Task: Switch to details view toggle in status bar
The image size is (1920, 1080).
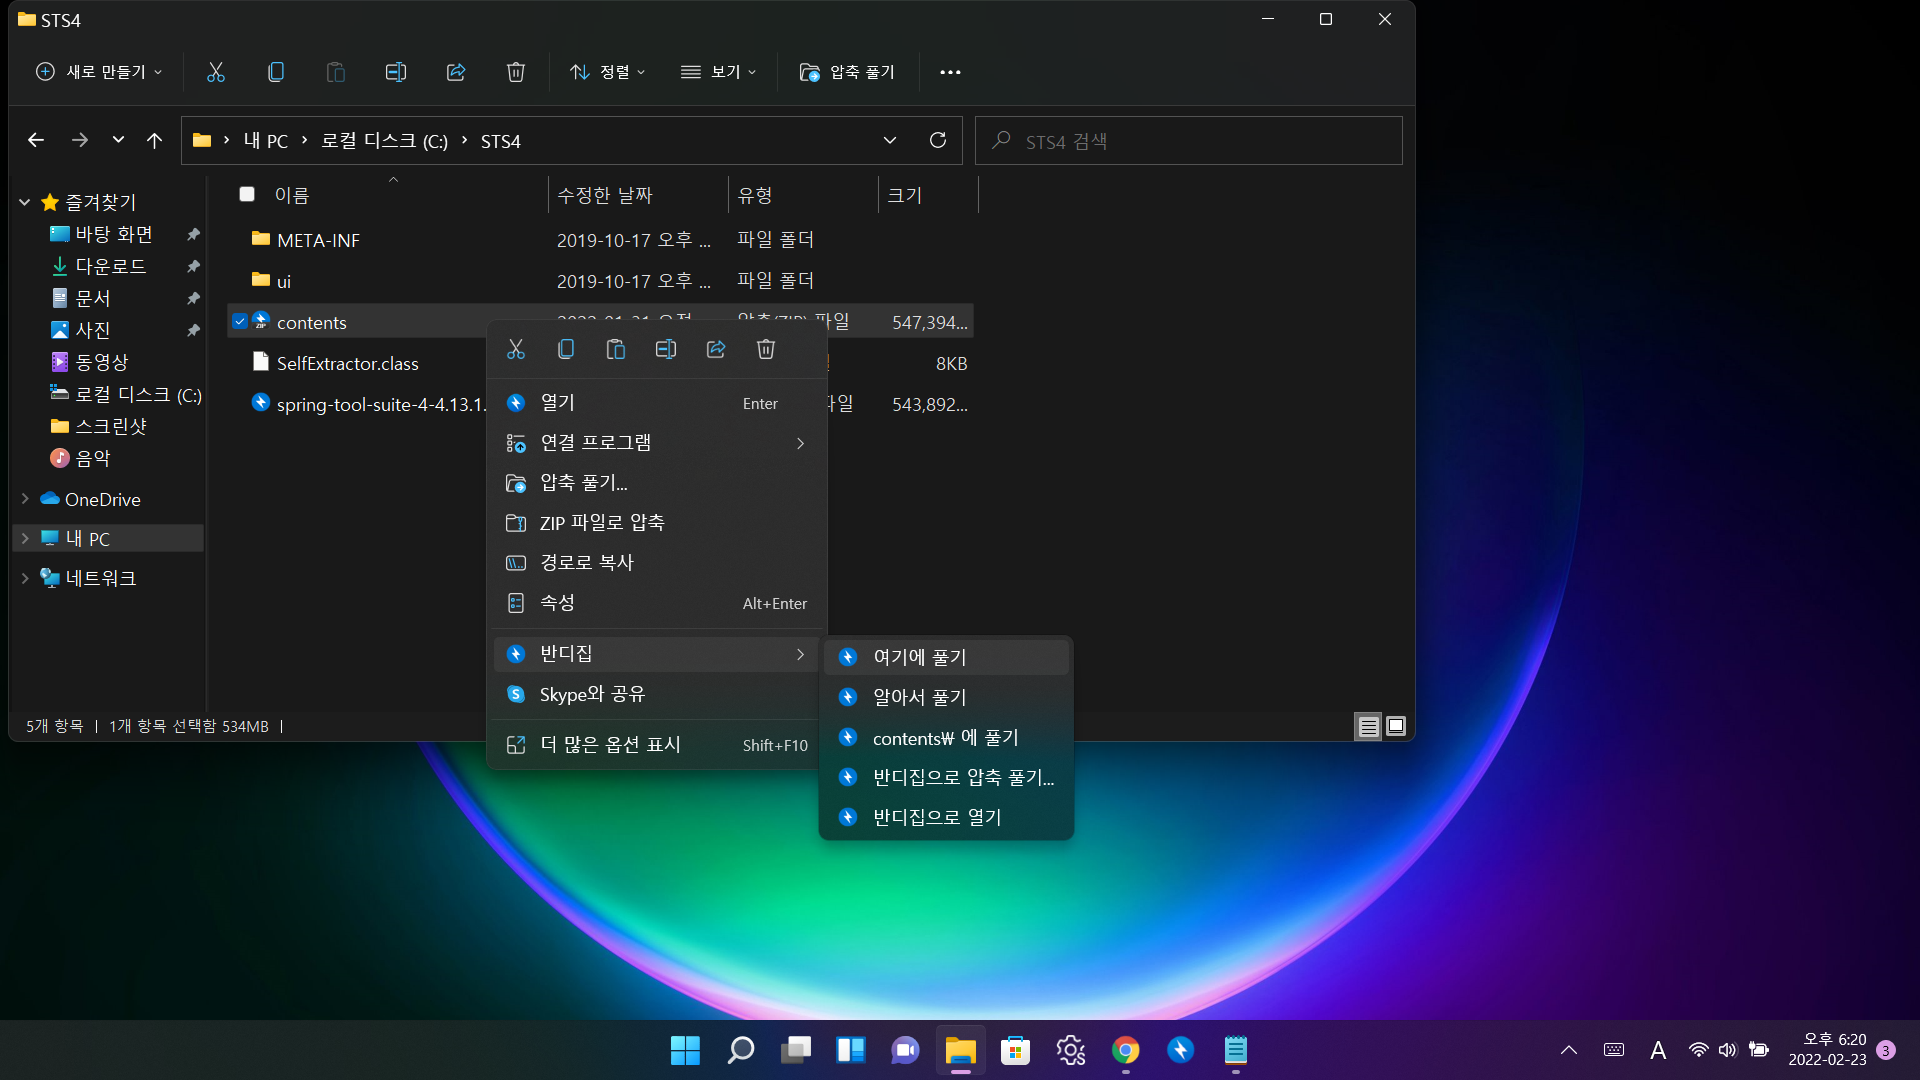Action: 1368,726
